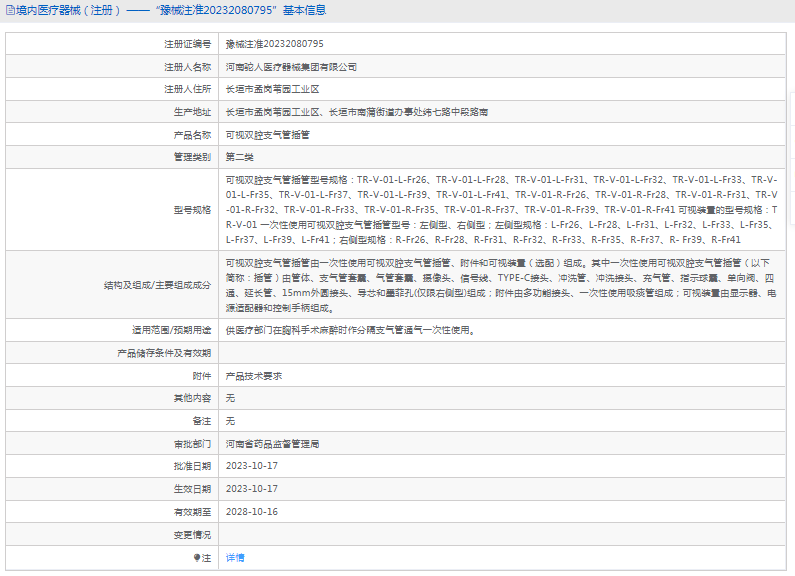Select the 批准日期 value 2023-10-17
The width and height of the screenshot is (795, 576).
click(251, 466)
